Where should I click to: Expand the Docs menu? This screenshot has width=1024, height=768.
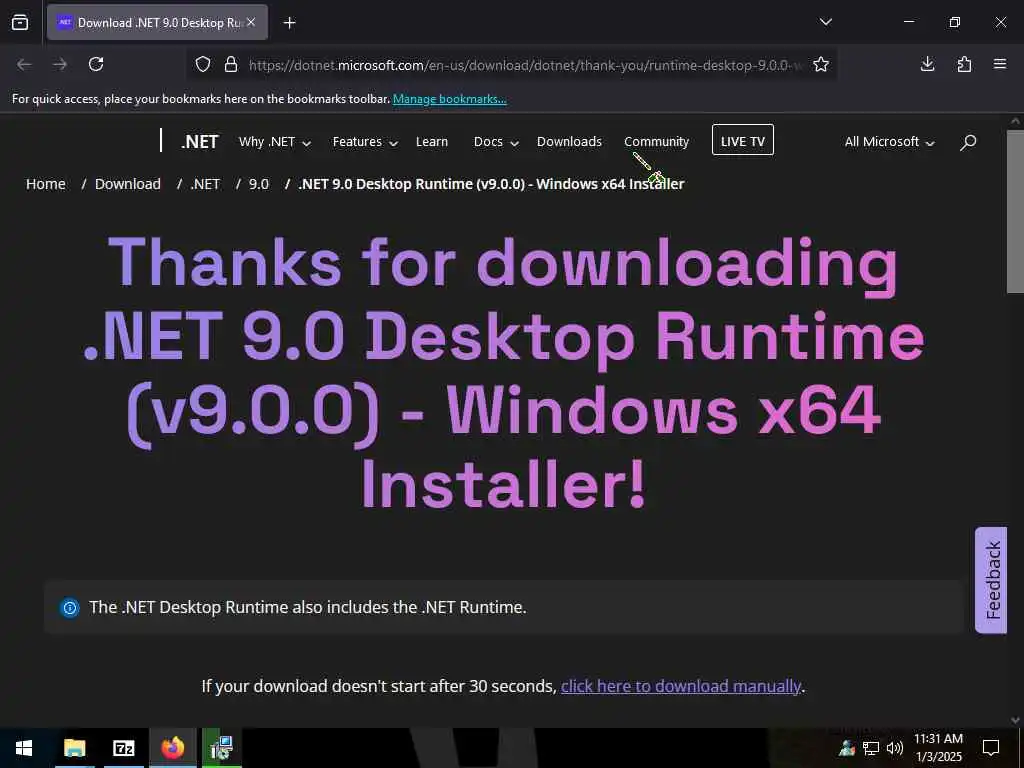point(496,142)
